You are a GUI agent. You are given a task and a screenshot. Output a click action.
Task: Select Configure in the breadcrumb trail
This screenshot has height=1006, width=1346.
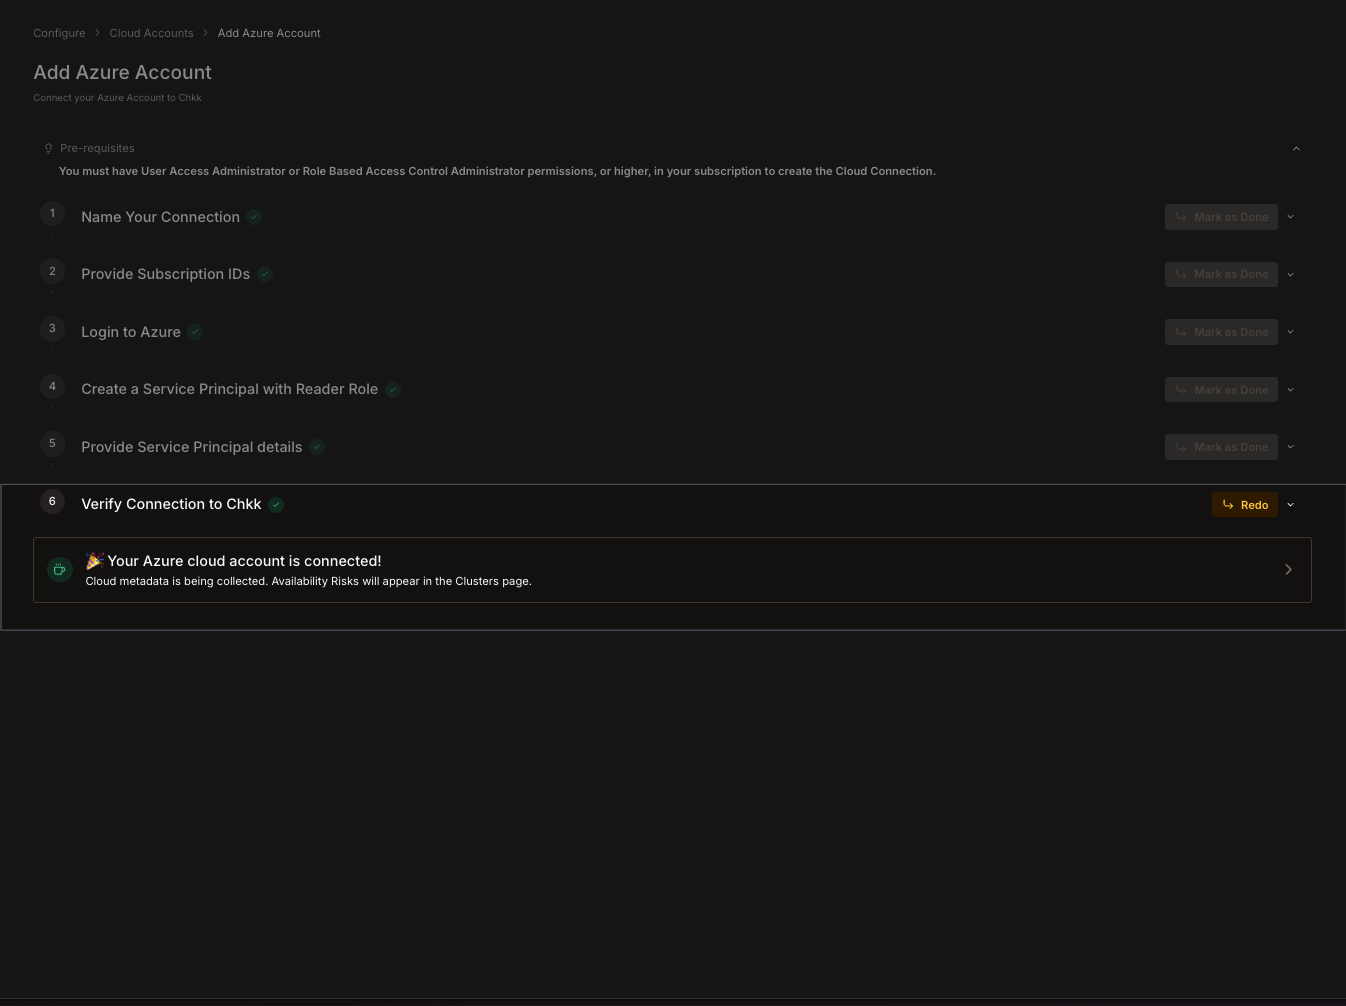coord(59,33)
